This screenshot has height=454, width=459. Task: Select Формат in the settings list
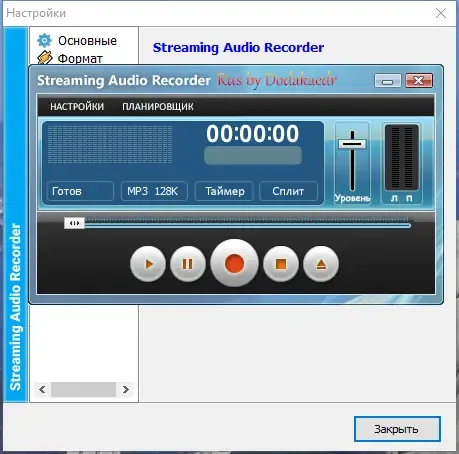[80, 59]
